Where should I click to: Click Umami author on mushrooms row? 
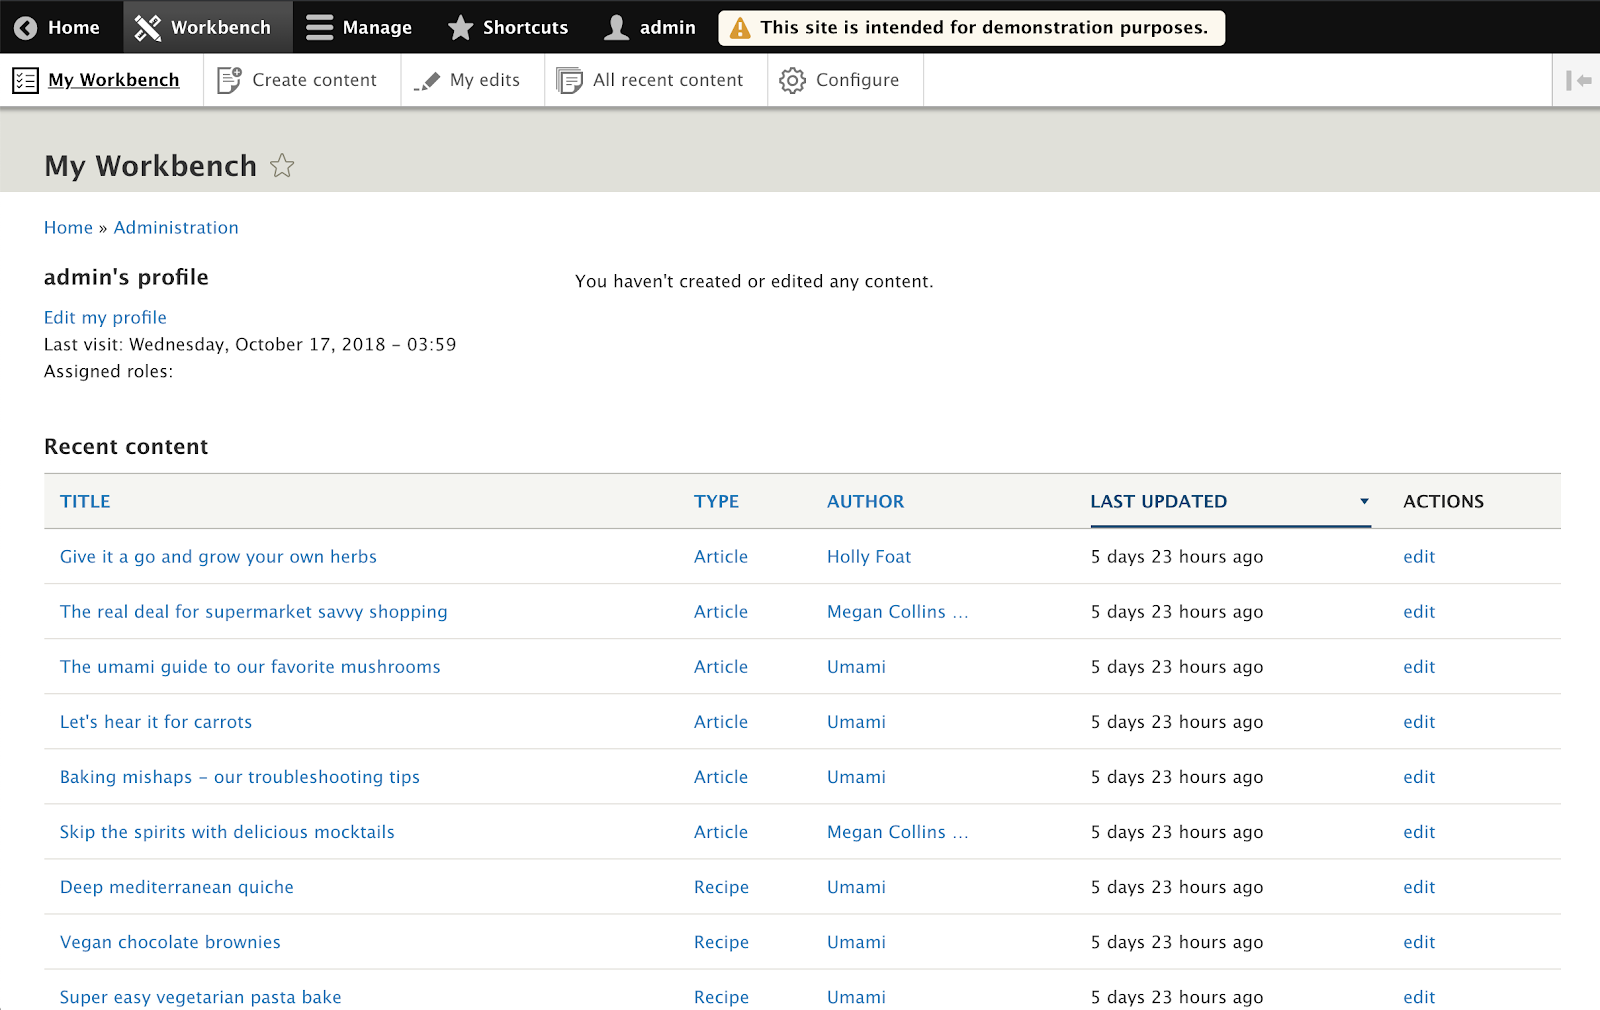point(856,667)
